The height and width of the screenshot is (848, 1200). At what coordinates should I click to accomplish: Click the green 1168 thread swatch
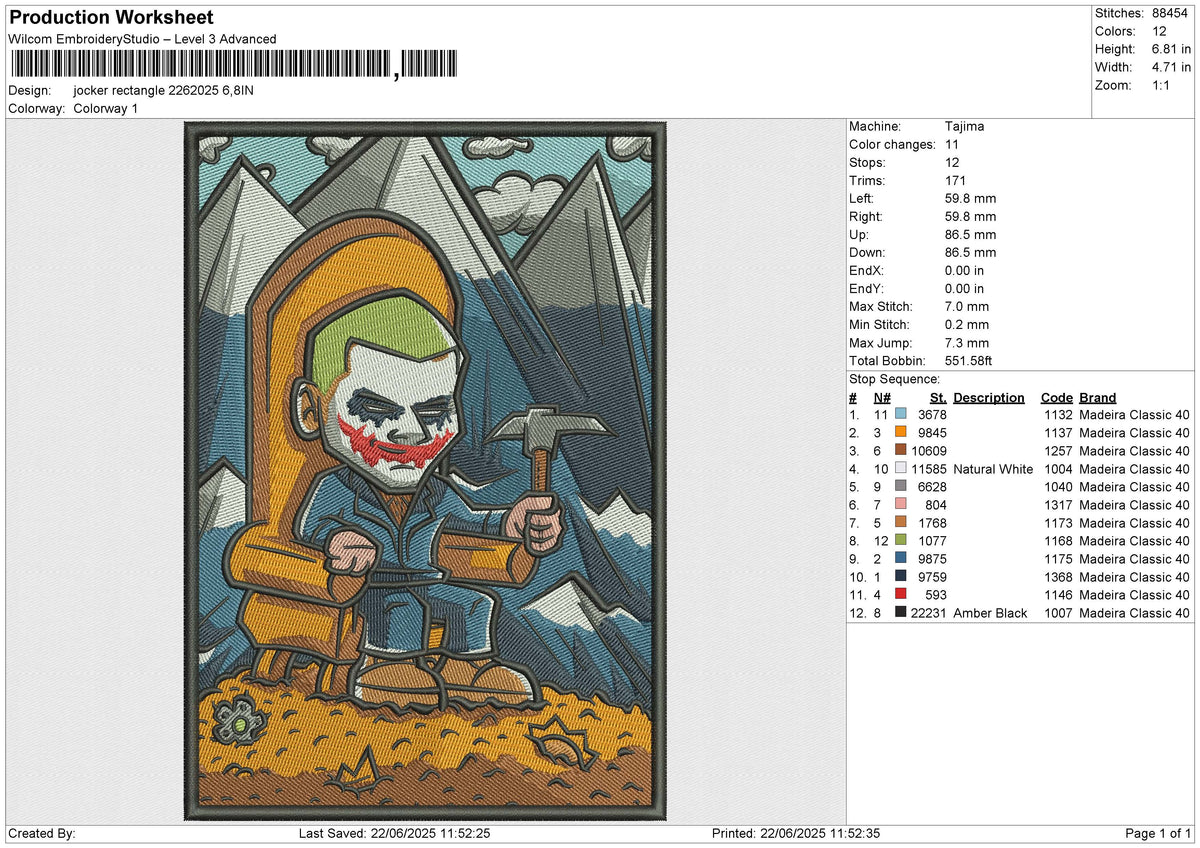click(x=901, y=541)
